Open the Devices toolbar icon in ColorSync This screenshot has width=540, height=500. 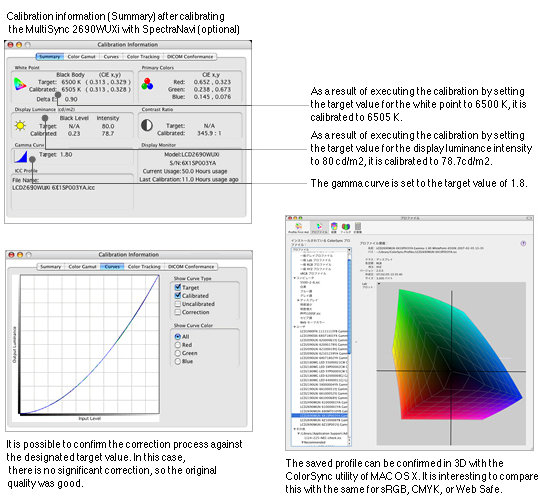(x=334, y=227)
